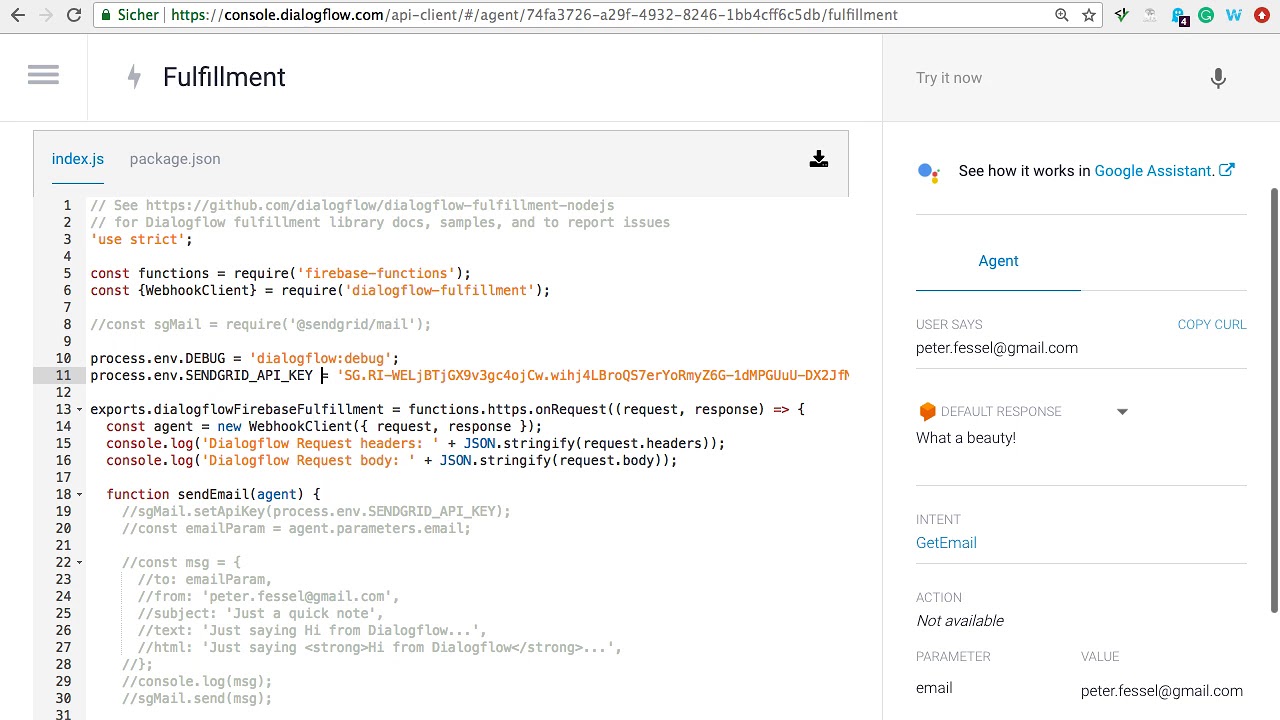Image resolution: width=1280 pixels, height=720 pixels.
Task: Click the require('firebase-functions') line
Action: pos(280,273)
